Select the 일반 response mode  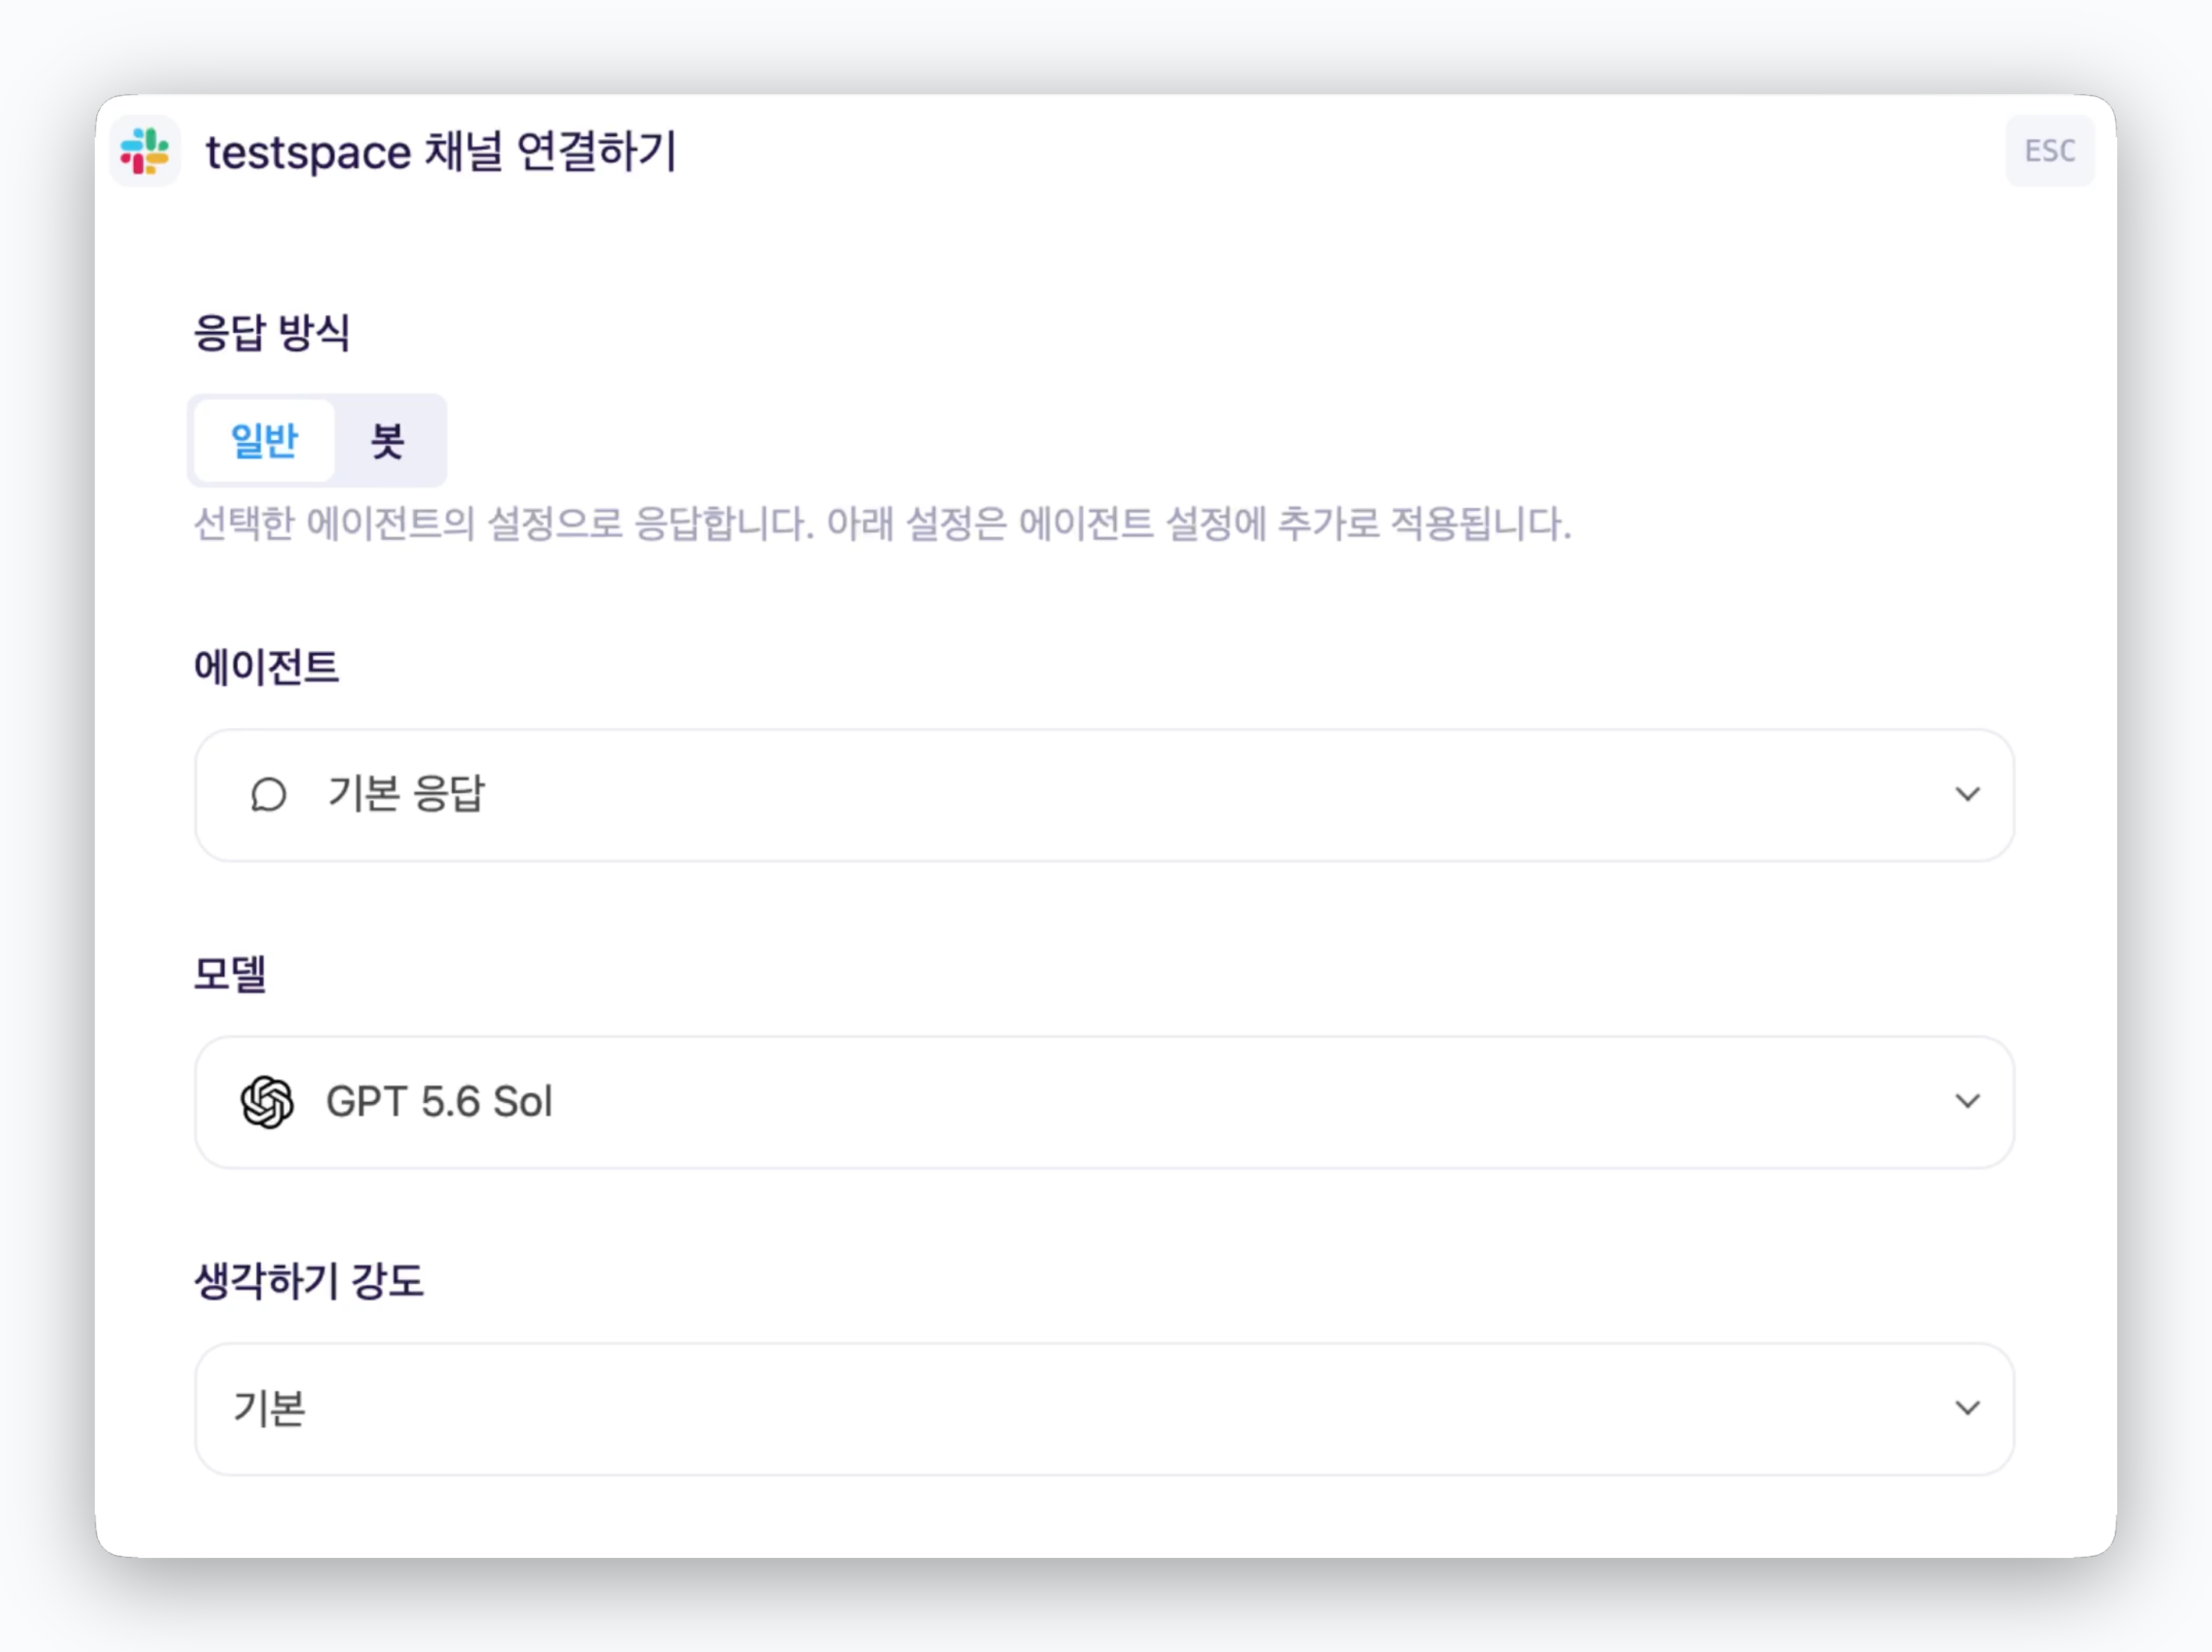(x=264, y=440)
